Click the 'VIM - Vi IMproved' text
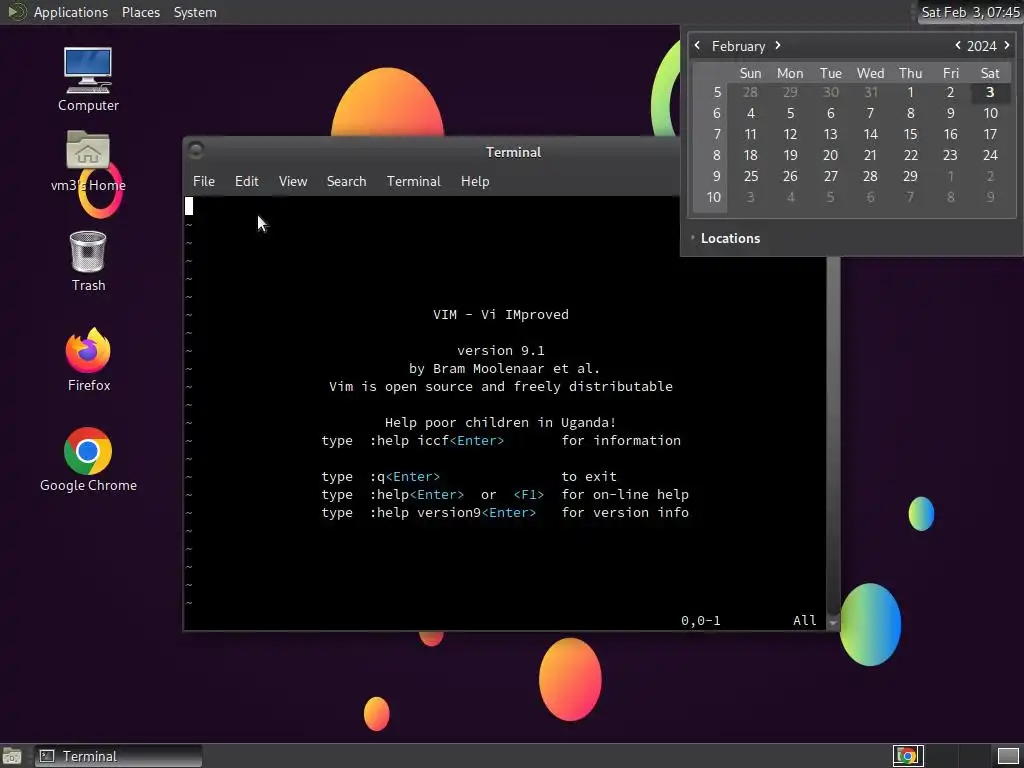 coord(500,314)
